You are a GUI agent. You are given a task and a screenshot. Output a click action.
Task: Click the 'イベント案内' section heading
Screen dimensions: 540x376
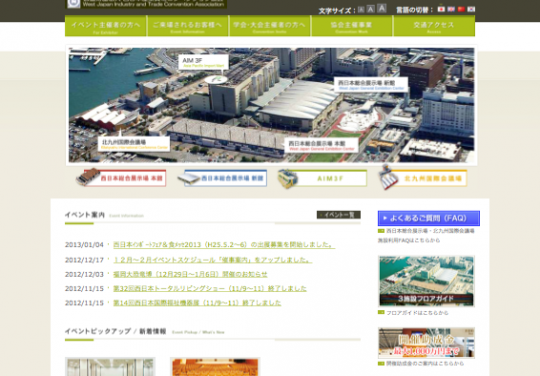click(85, 215)
